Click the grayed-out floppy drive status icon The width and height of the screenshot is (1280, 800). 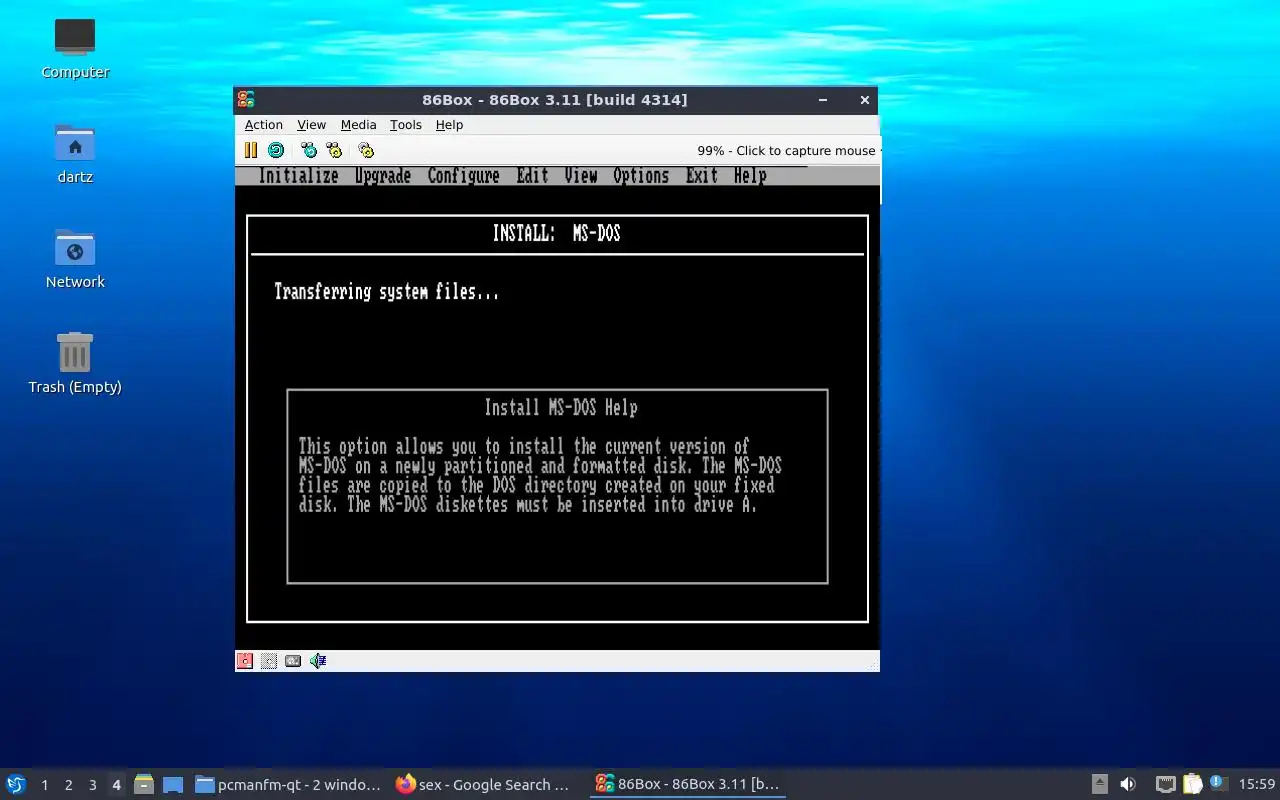click(x=269, y=661)
